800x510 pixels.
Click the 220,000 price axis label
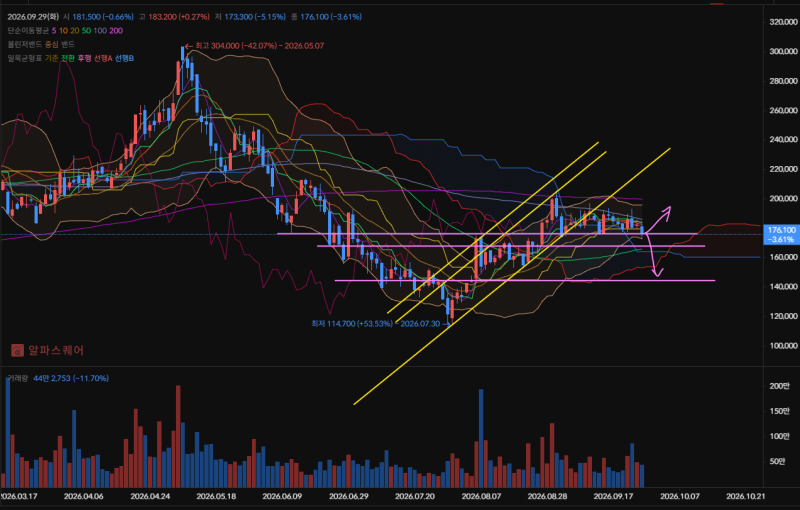[x=783, y=169]
